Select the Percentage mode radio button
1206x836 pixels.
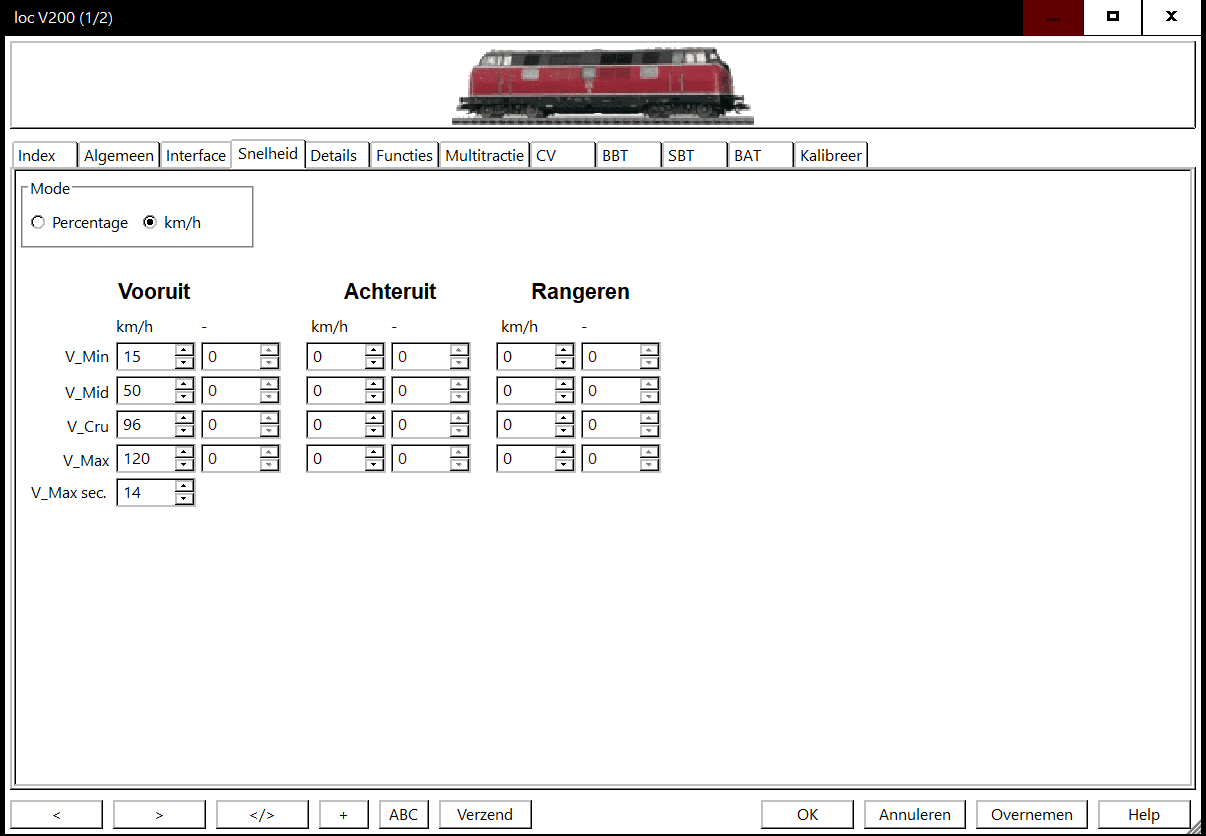tap(38, 223)
